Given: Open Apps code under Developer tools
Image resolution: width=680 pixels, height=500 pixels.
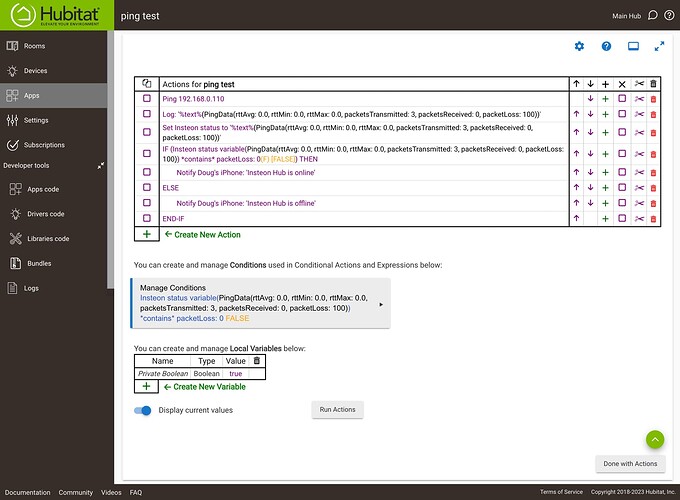Looking at the screenshot, I should pyautogui.click(x=53, y=189).
